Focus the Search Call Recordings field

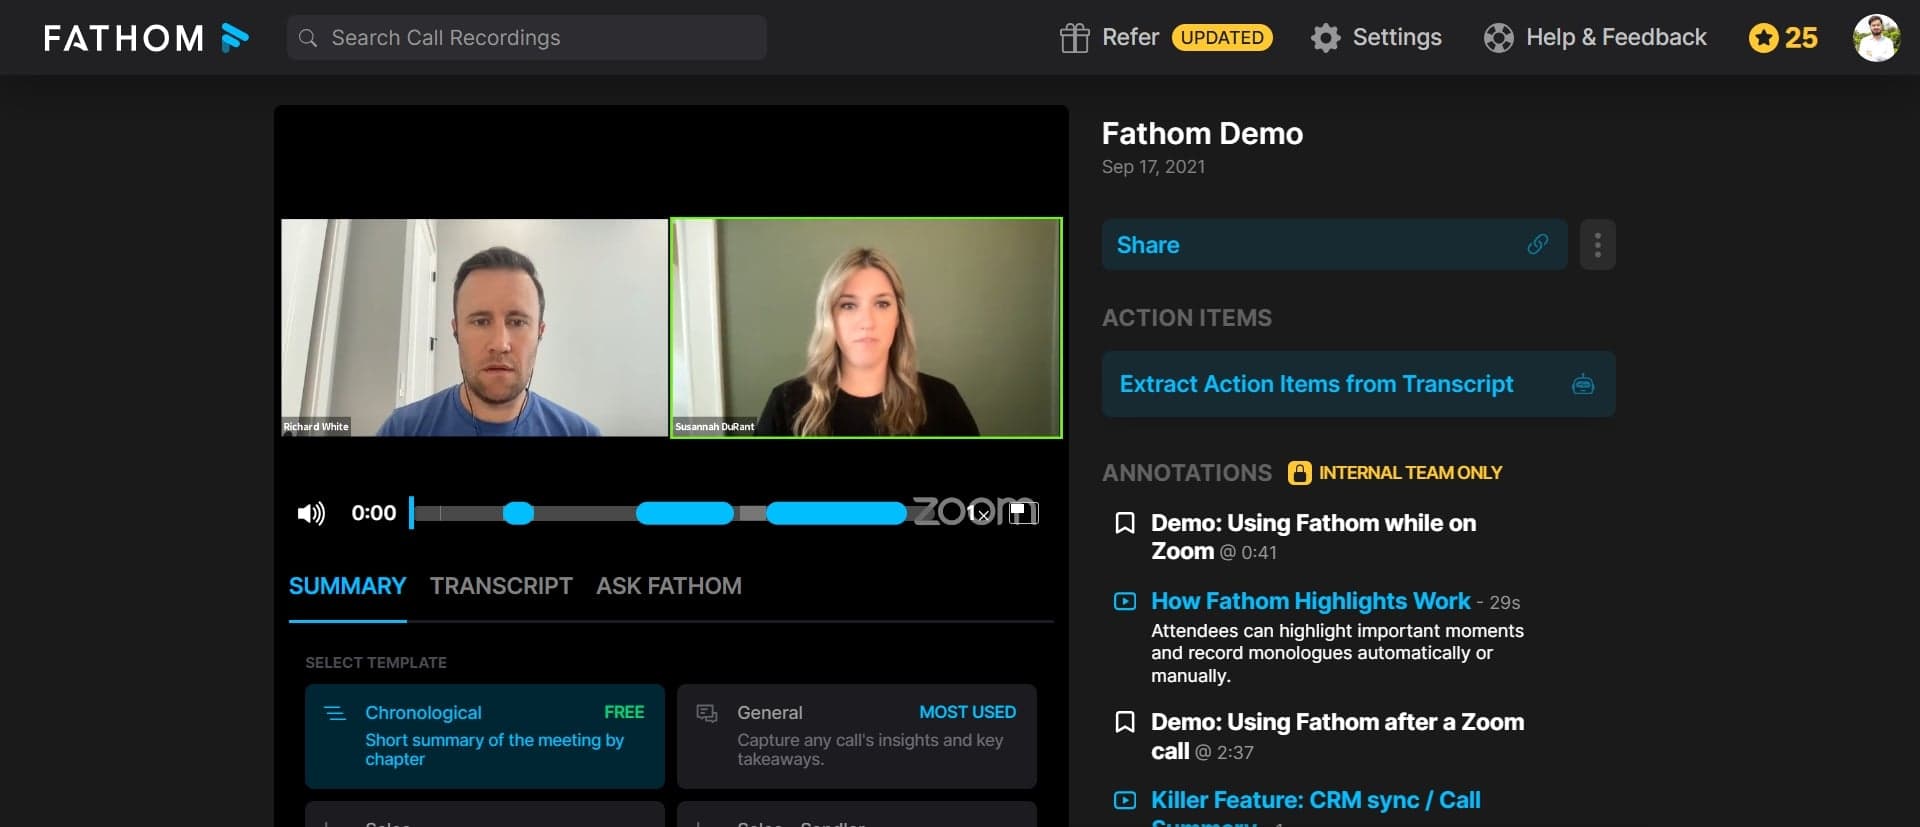pos(540,38)
